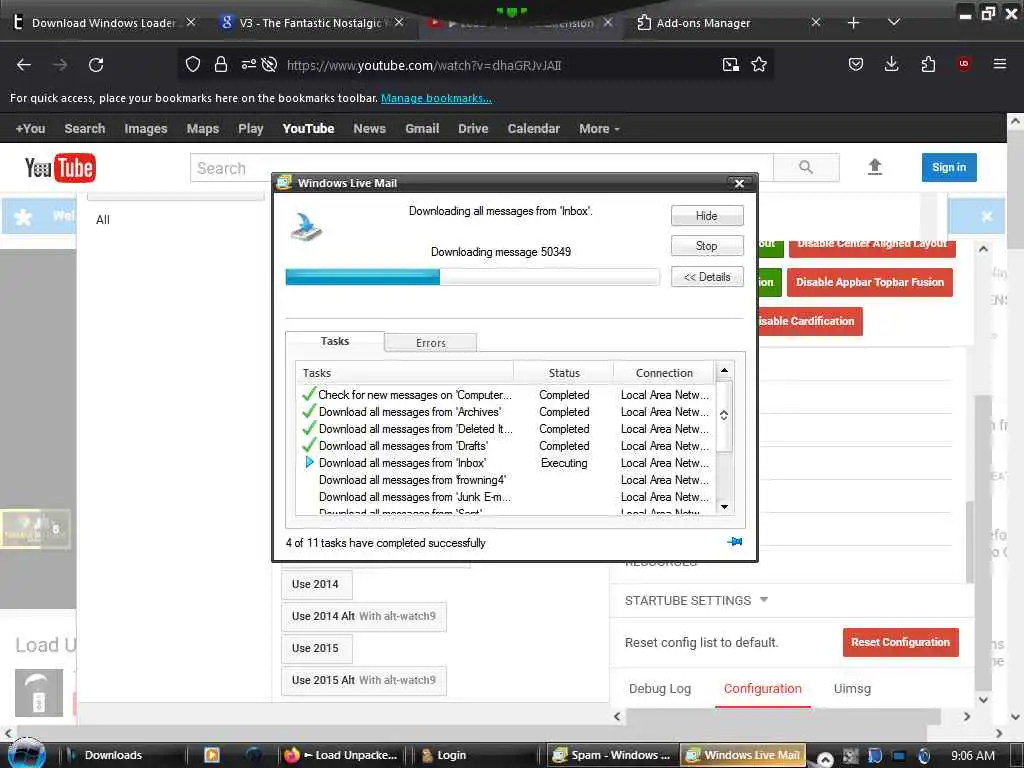
Task: Click the YouTube logo
Action: 60,168
